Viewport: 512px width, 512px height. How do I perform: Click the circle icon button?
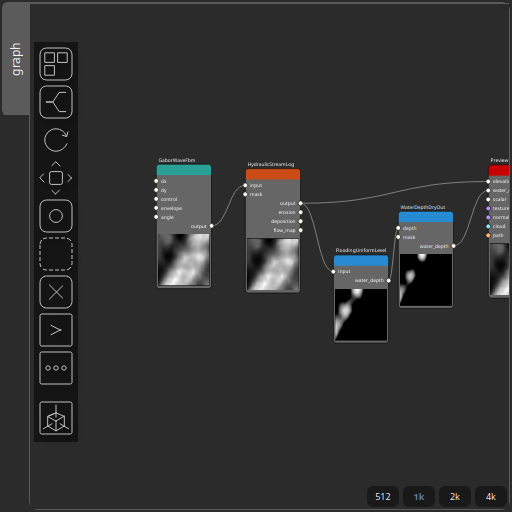click(x=56, y=216)
